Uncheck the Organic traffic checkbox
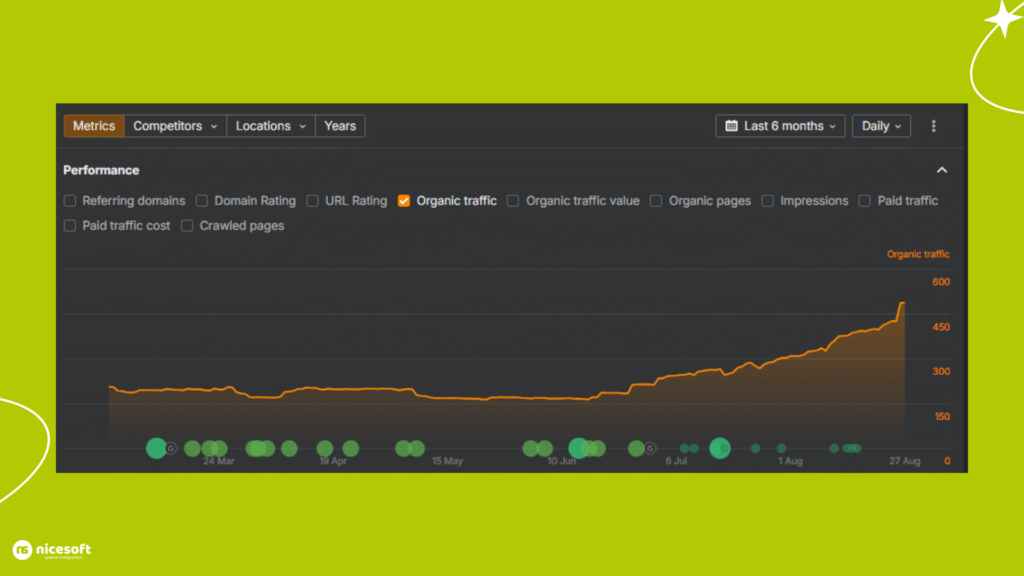This screenshot has width=1024, height=576. [404, 200]
